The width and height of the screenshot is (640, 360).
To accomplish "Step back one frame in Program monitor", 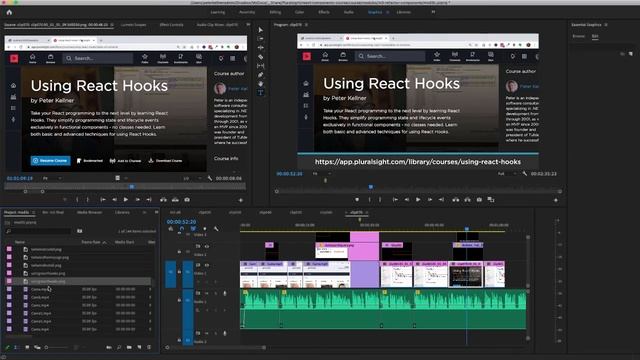I will click(x=407, y=200).
